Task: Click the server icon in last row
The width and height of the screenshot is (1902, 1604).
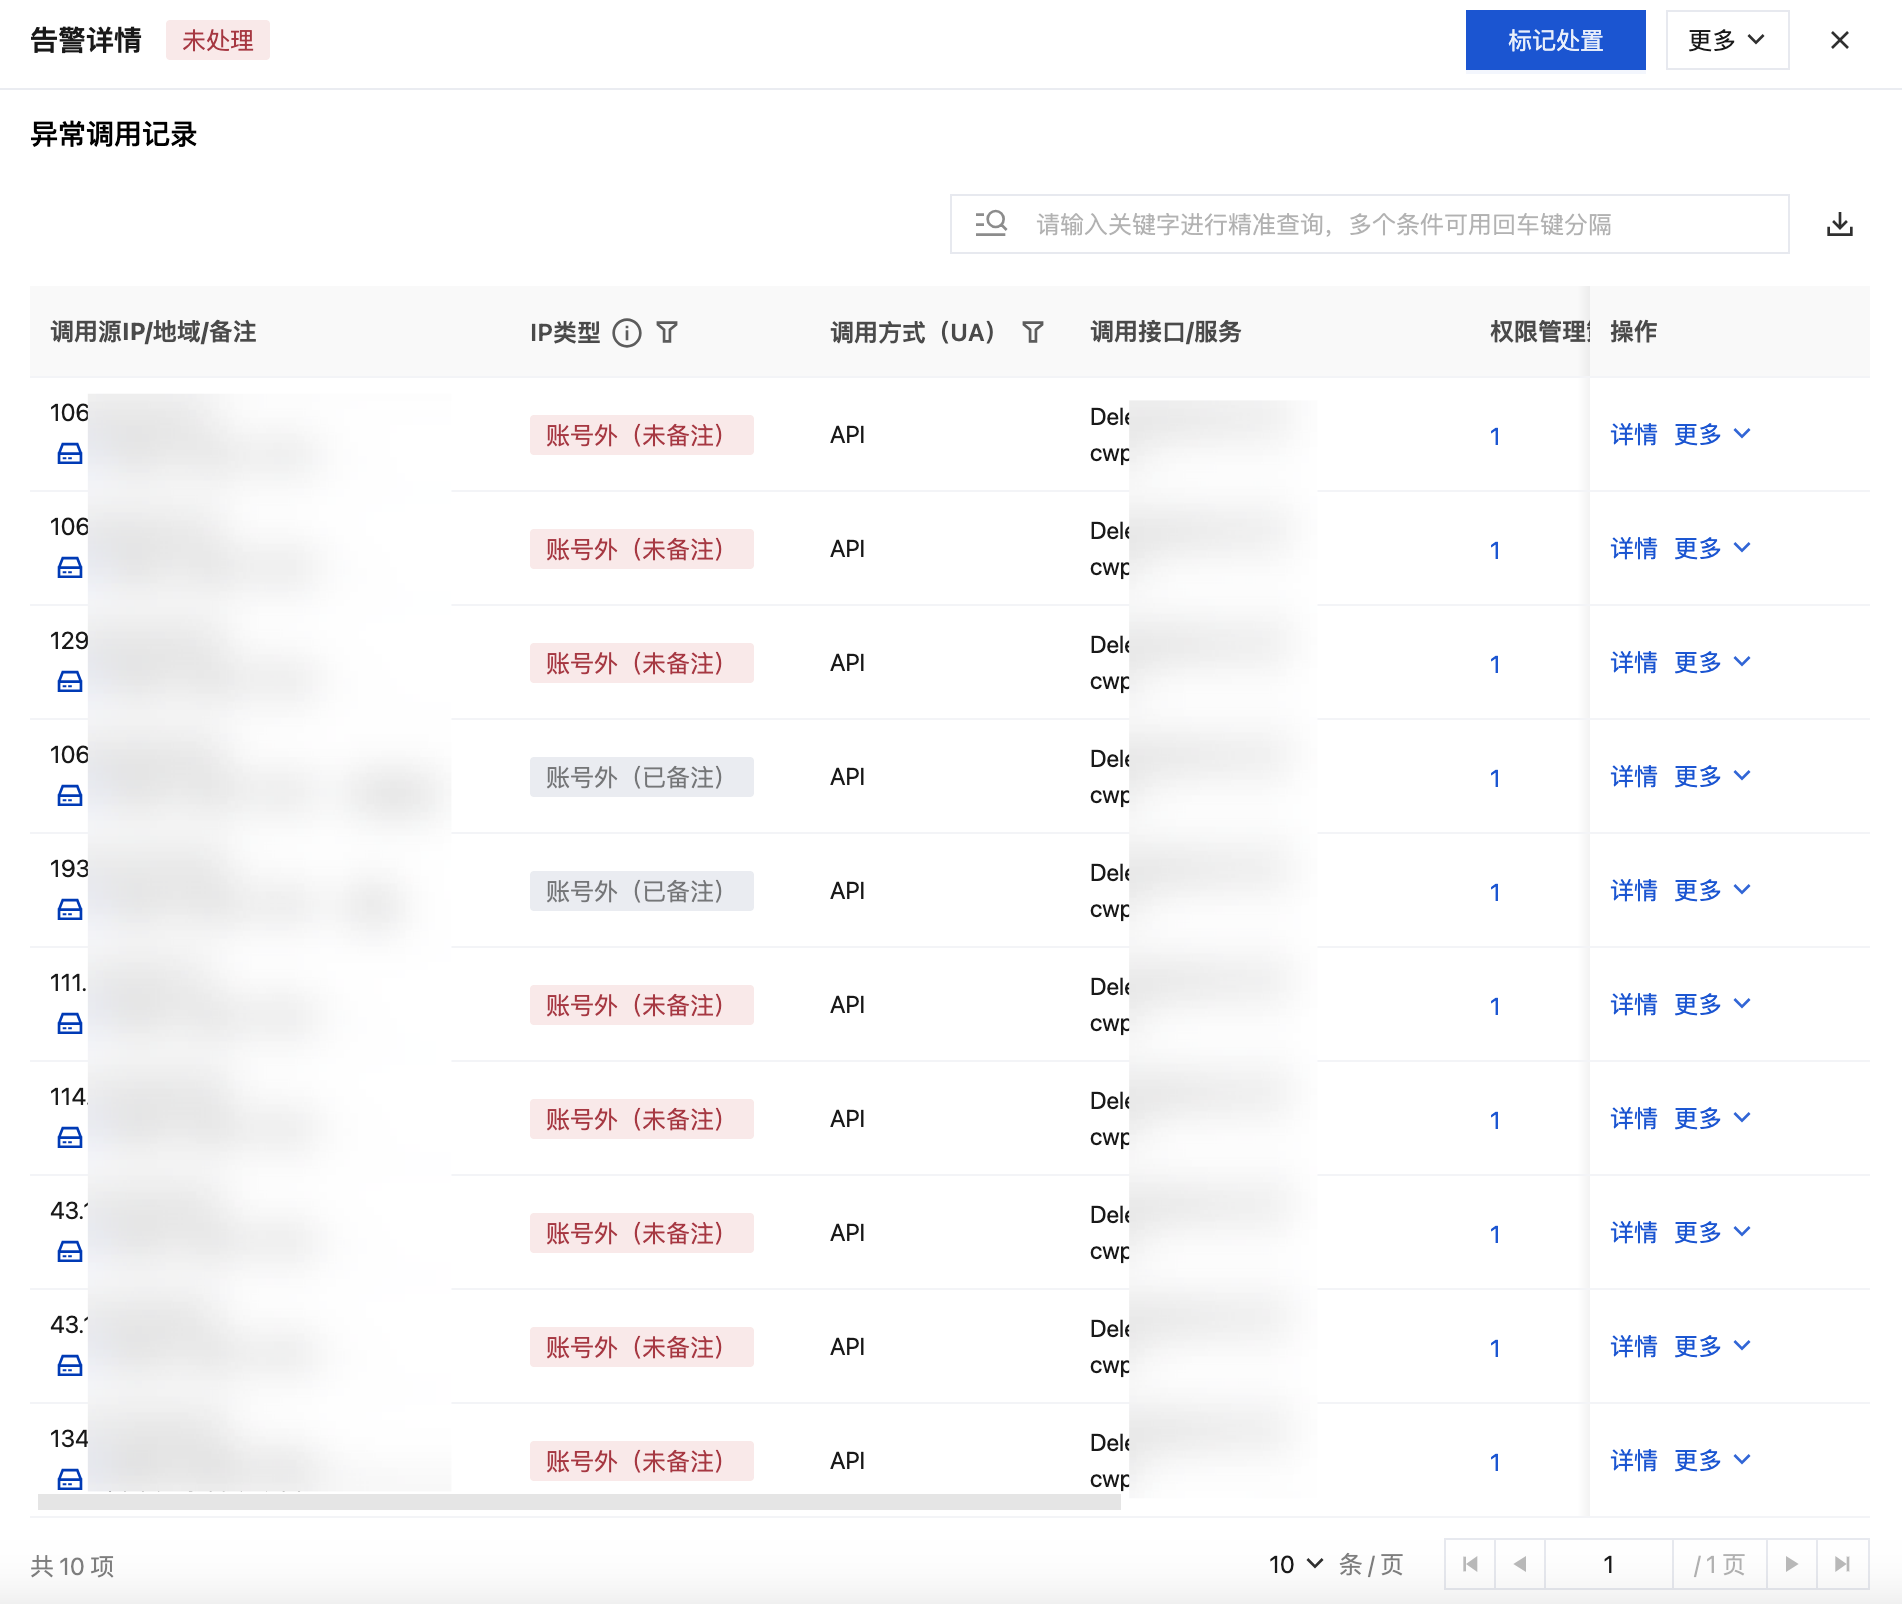Action: coord(70,1478)
